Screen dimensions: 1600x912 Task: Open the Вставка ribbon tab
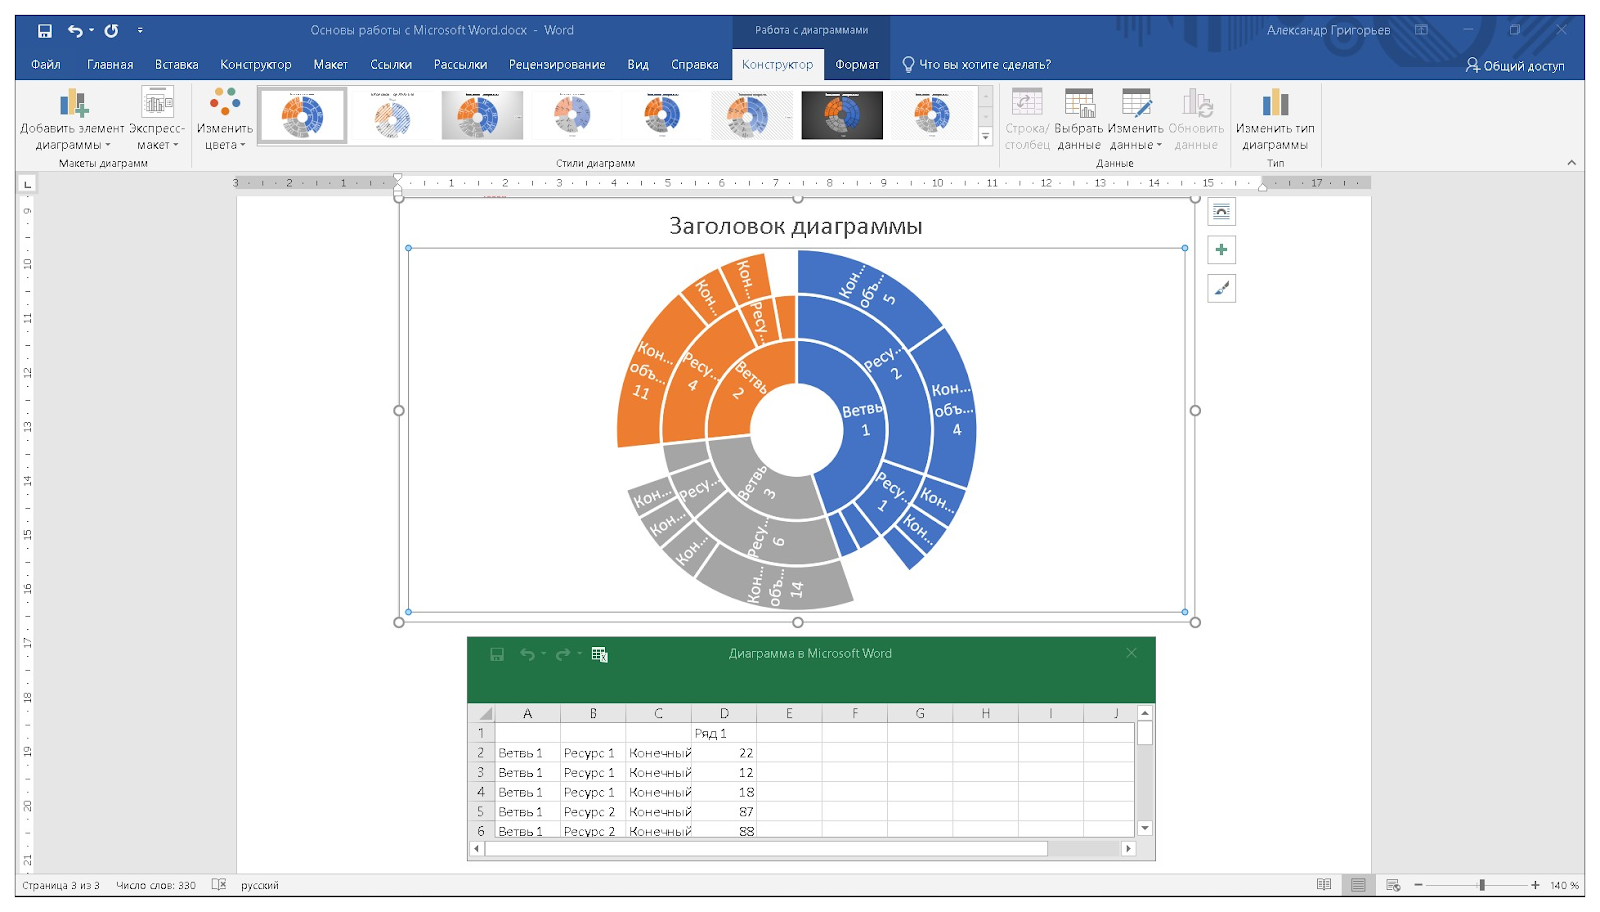[x=176, y=65]
